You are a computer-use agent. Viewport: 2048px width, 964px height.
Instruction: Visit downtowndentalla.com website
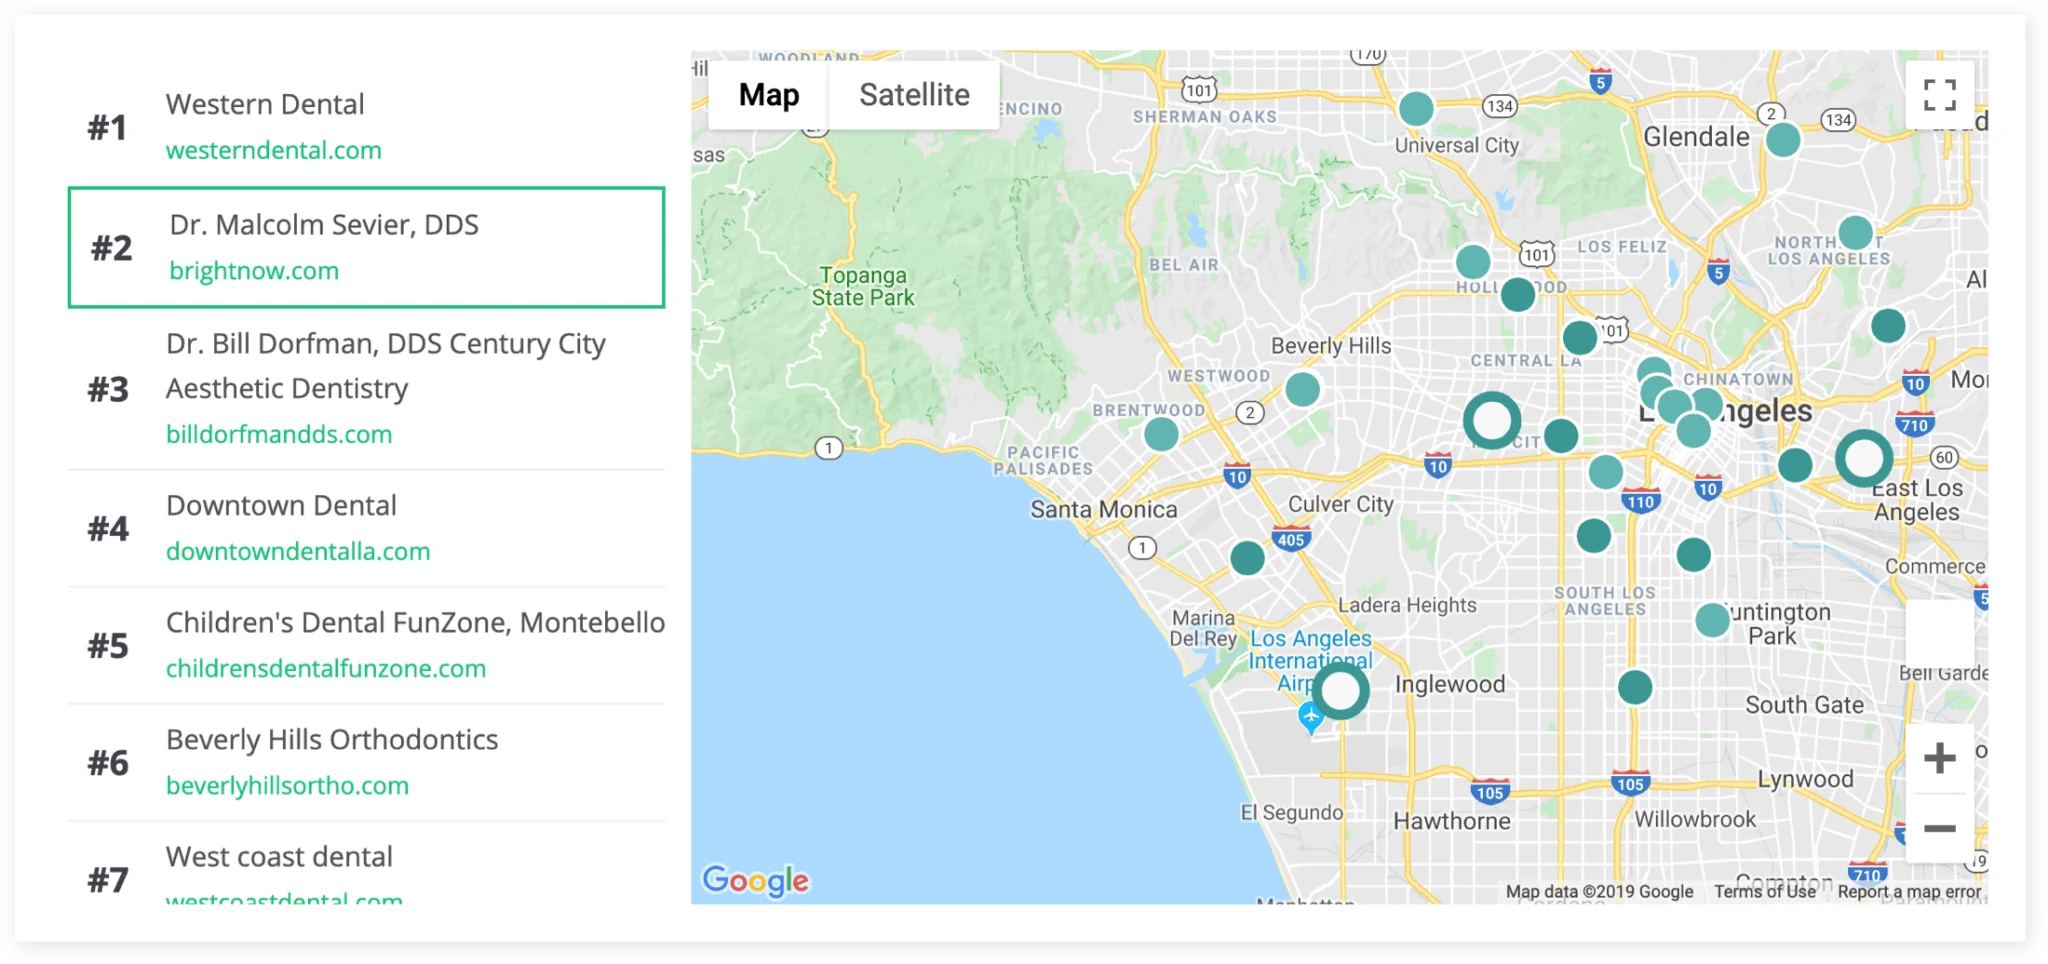297,551
